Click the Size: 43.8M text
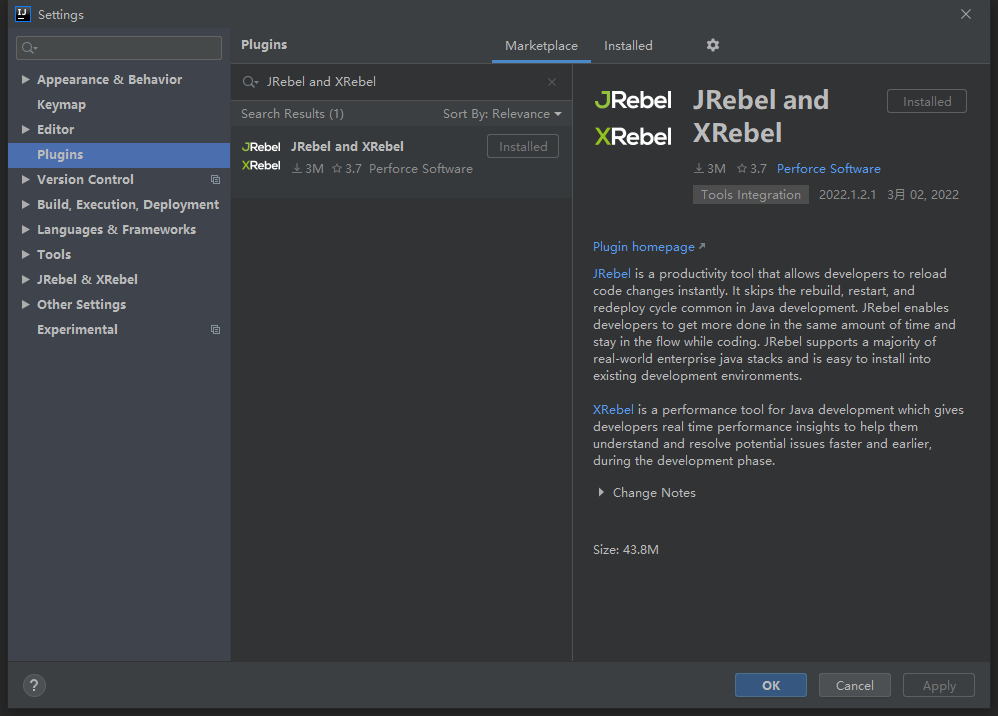 [x=626, y=550]
